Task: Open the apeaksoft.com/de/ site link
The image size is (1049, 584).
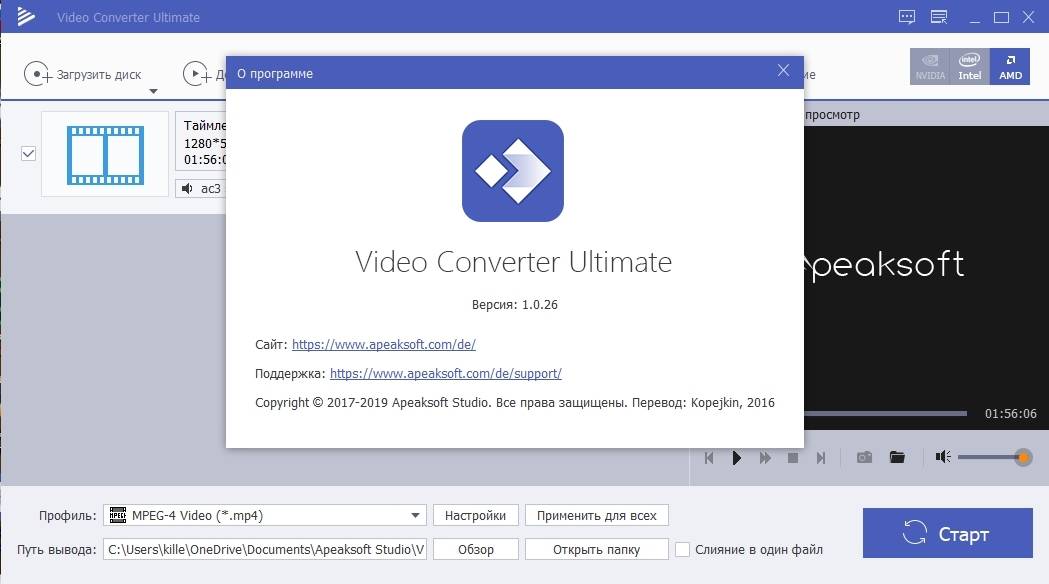Action: 383,345
